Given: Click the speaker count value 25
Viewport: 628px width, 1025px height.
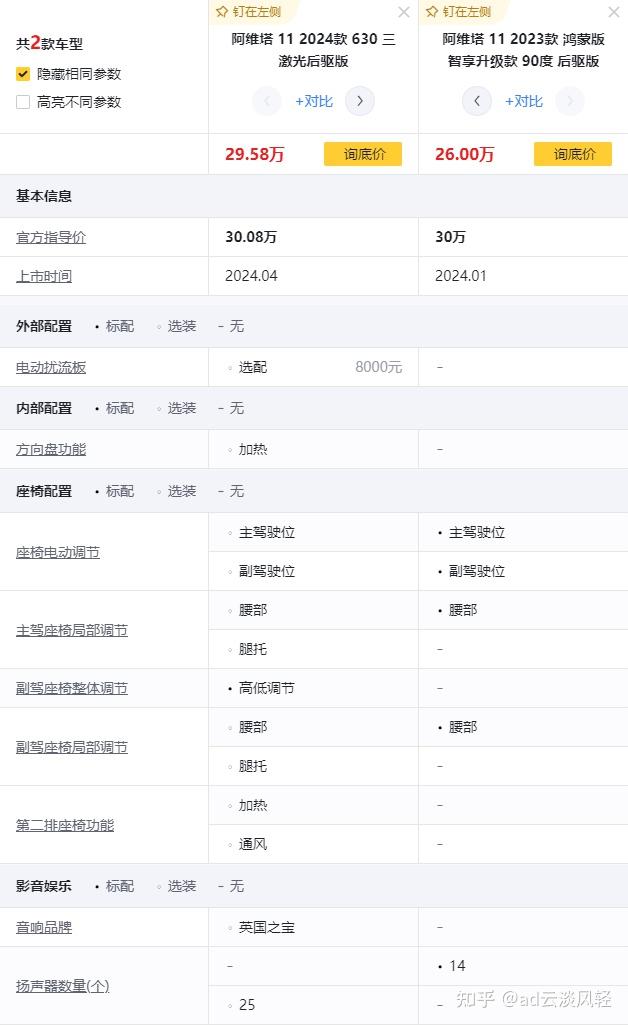Looking at the screenshot, I should [x=247, y=1005].
